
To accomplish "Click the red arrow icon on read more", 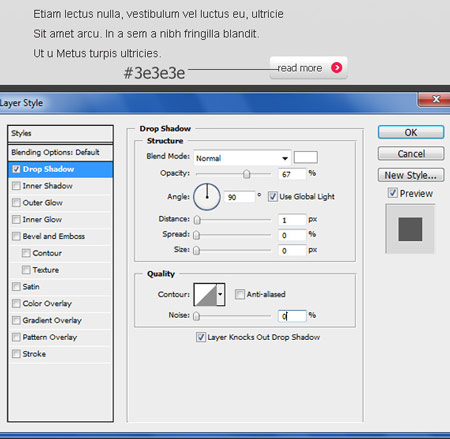I will [337, 68].
